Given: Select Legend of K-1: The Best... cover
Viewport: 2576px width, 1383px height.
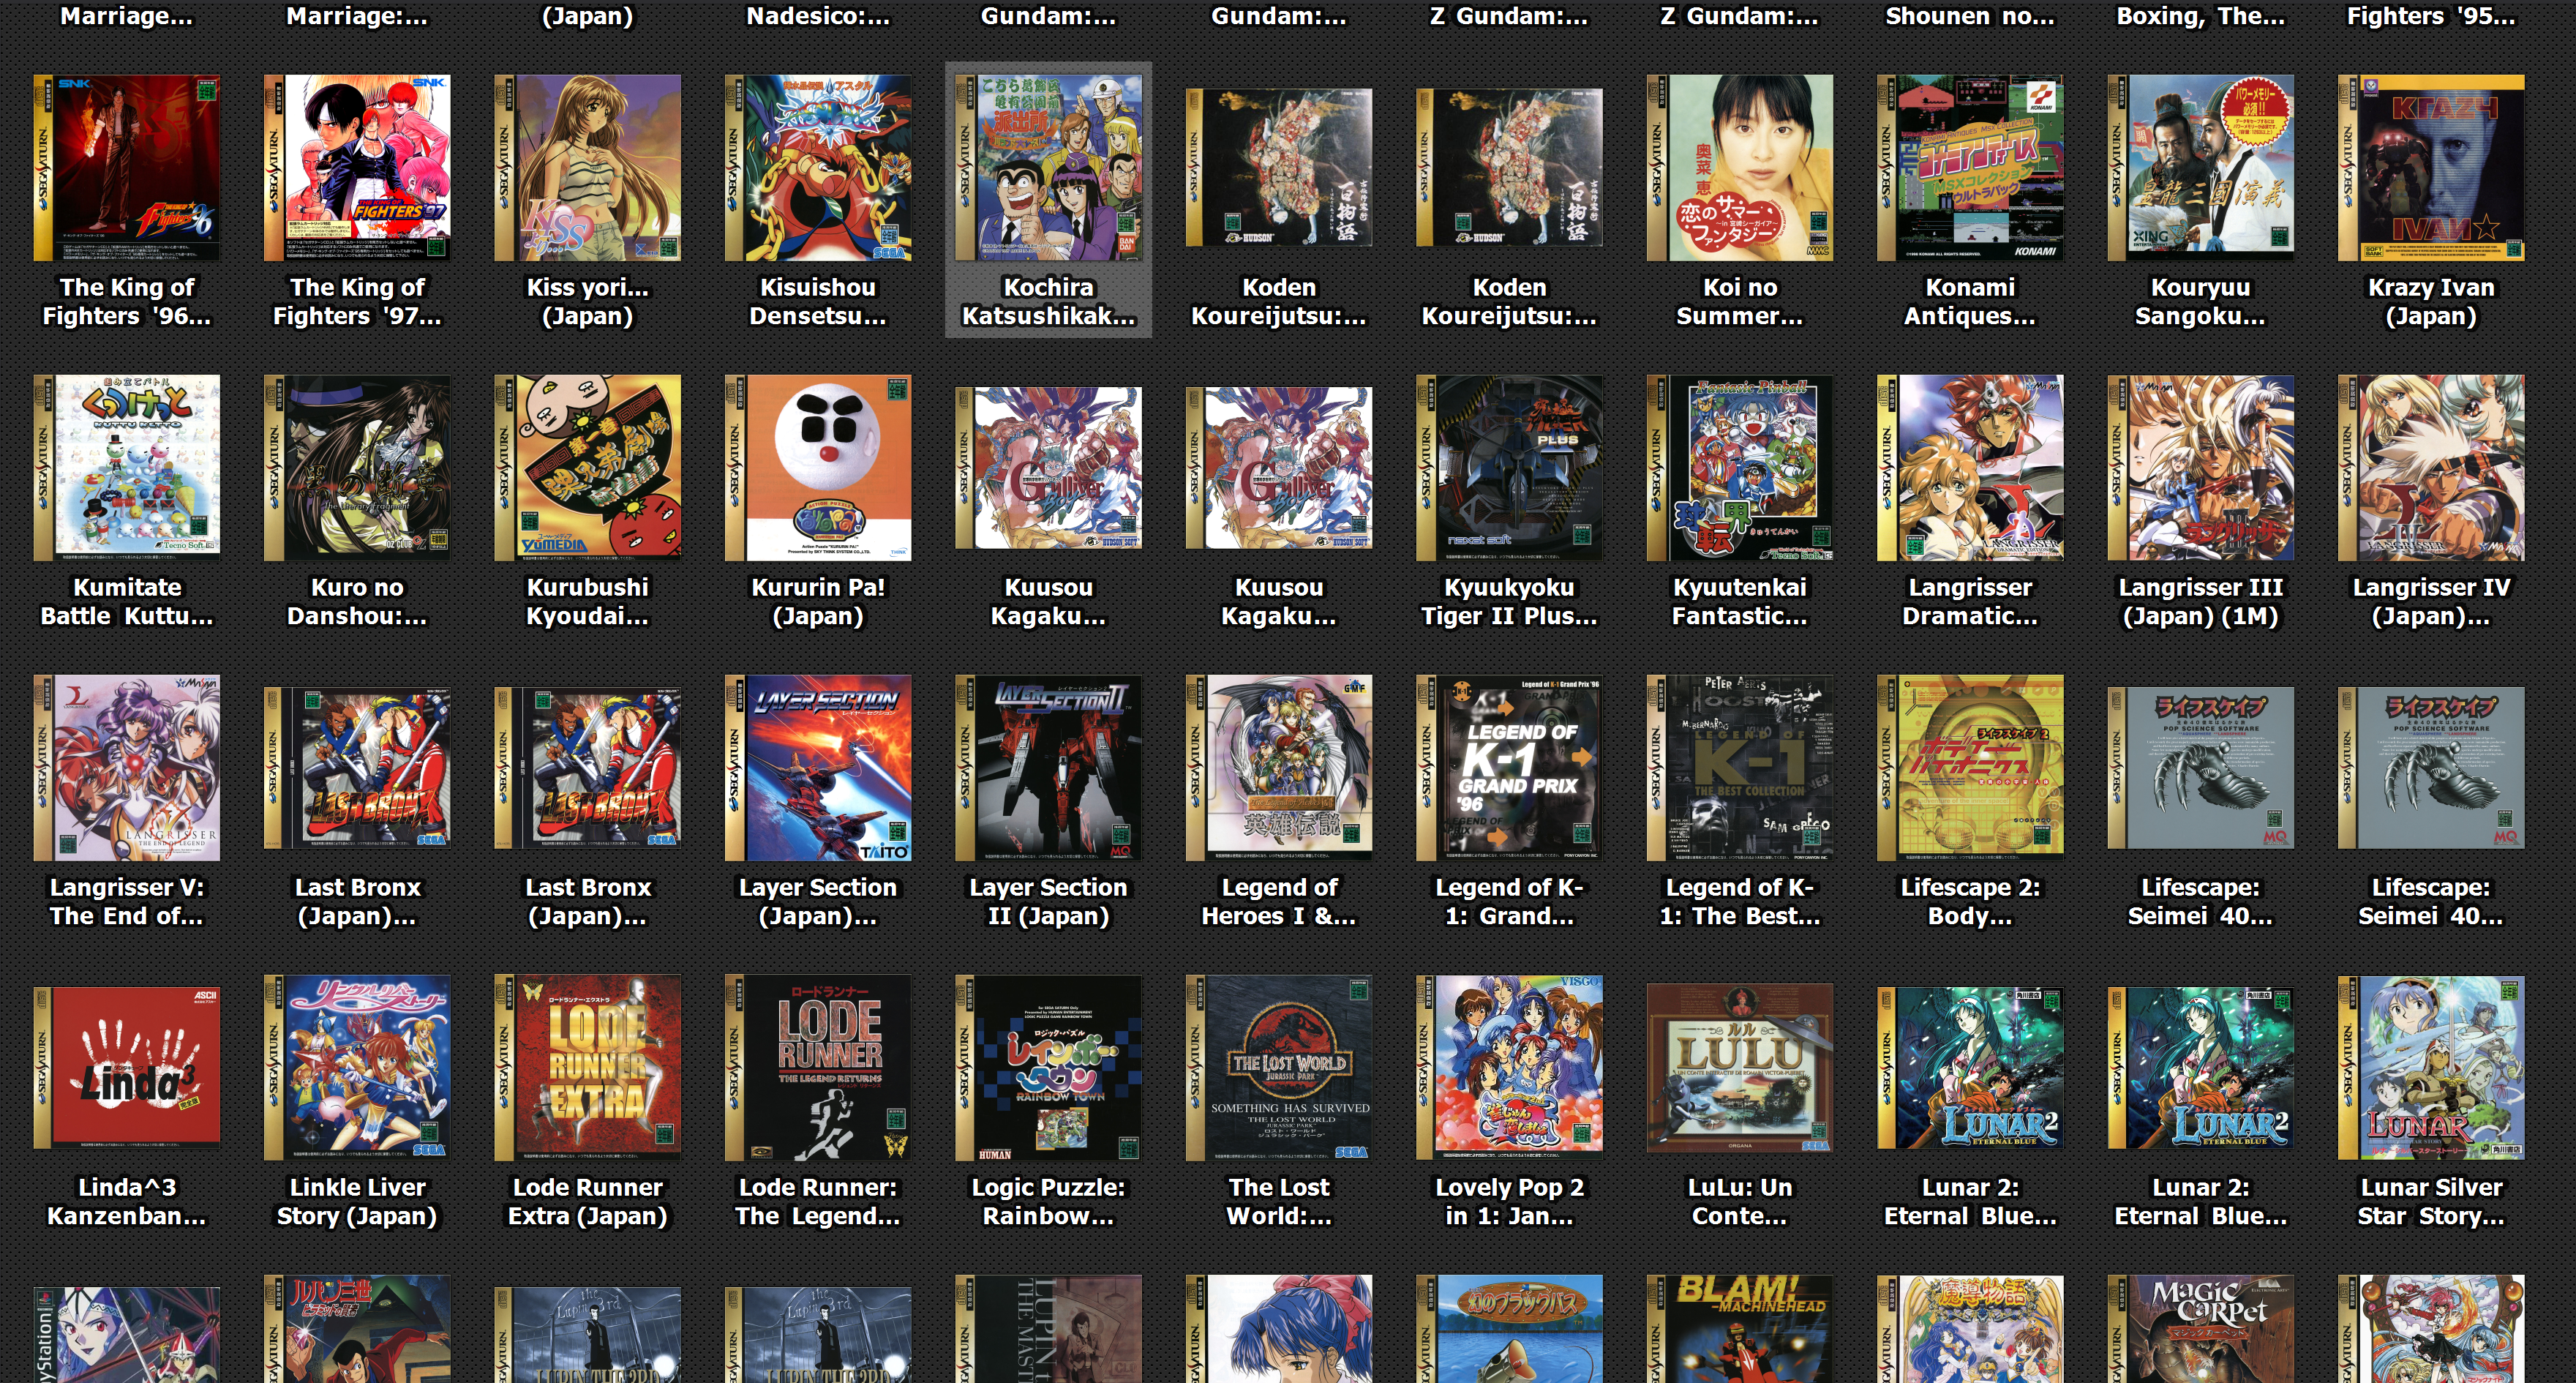Looking at the screenshot, I should 1740,768.
